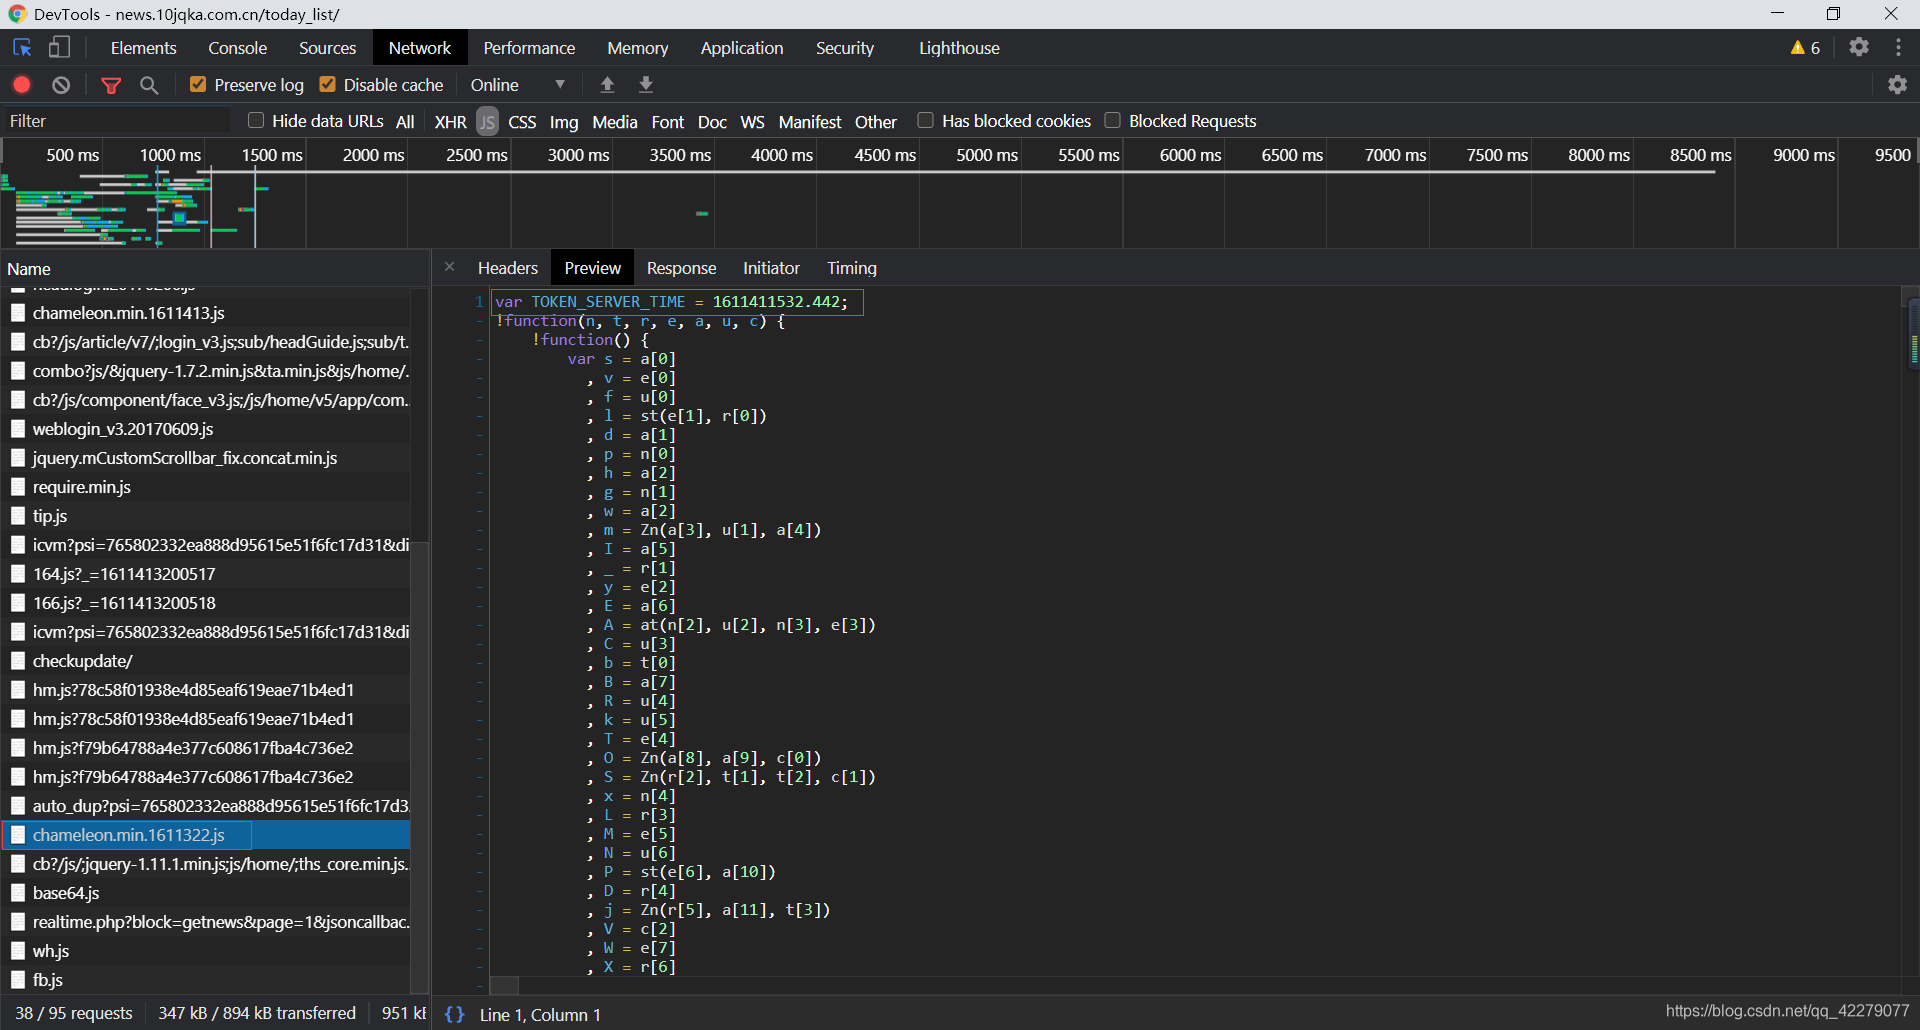Viewport: 1920px width, 1030px height.
Task: Open Network settings gear icon
Action: point(1898,85)
